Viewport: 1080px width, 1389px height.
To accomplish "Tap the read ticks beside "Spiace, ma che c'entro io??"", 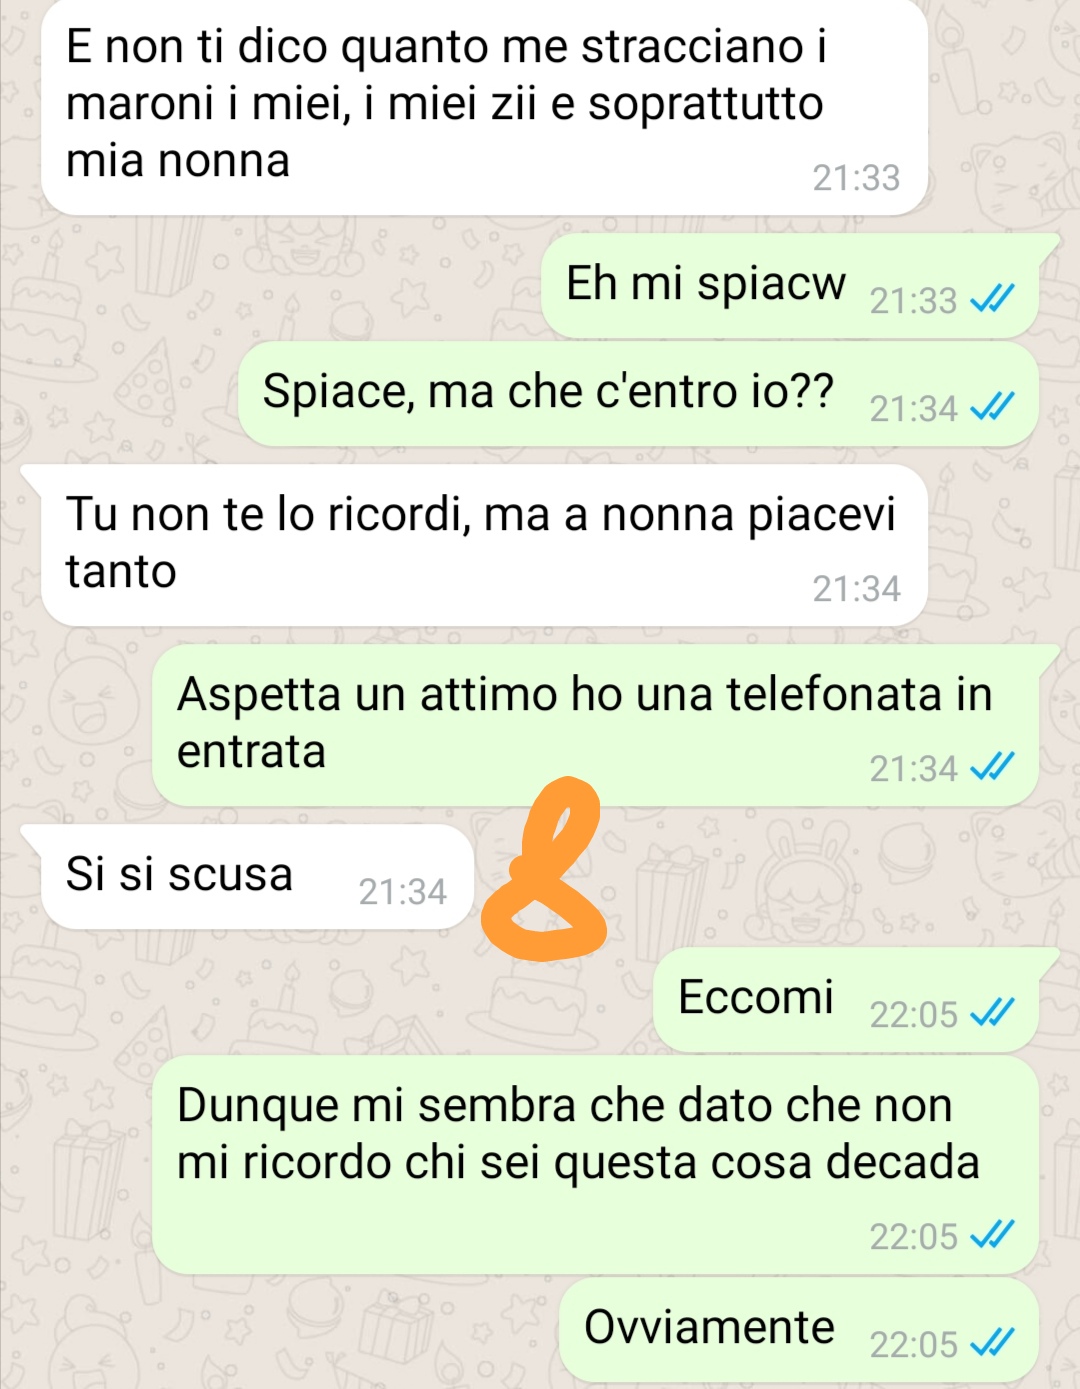I will [993, 406].
